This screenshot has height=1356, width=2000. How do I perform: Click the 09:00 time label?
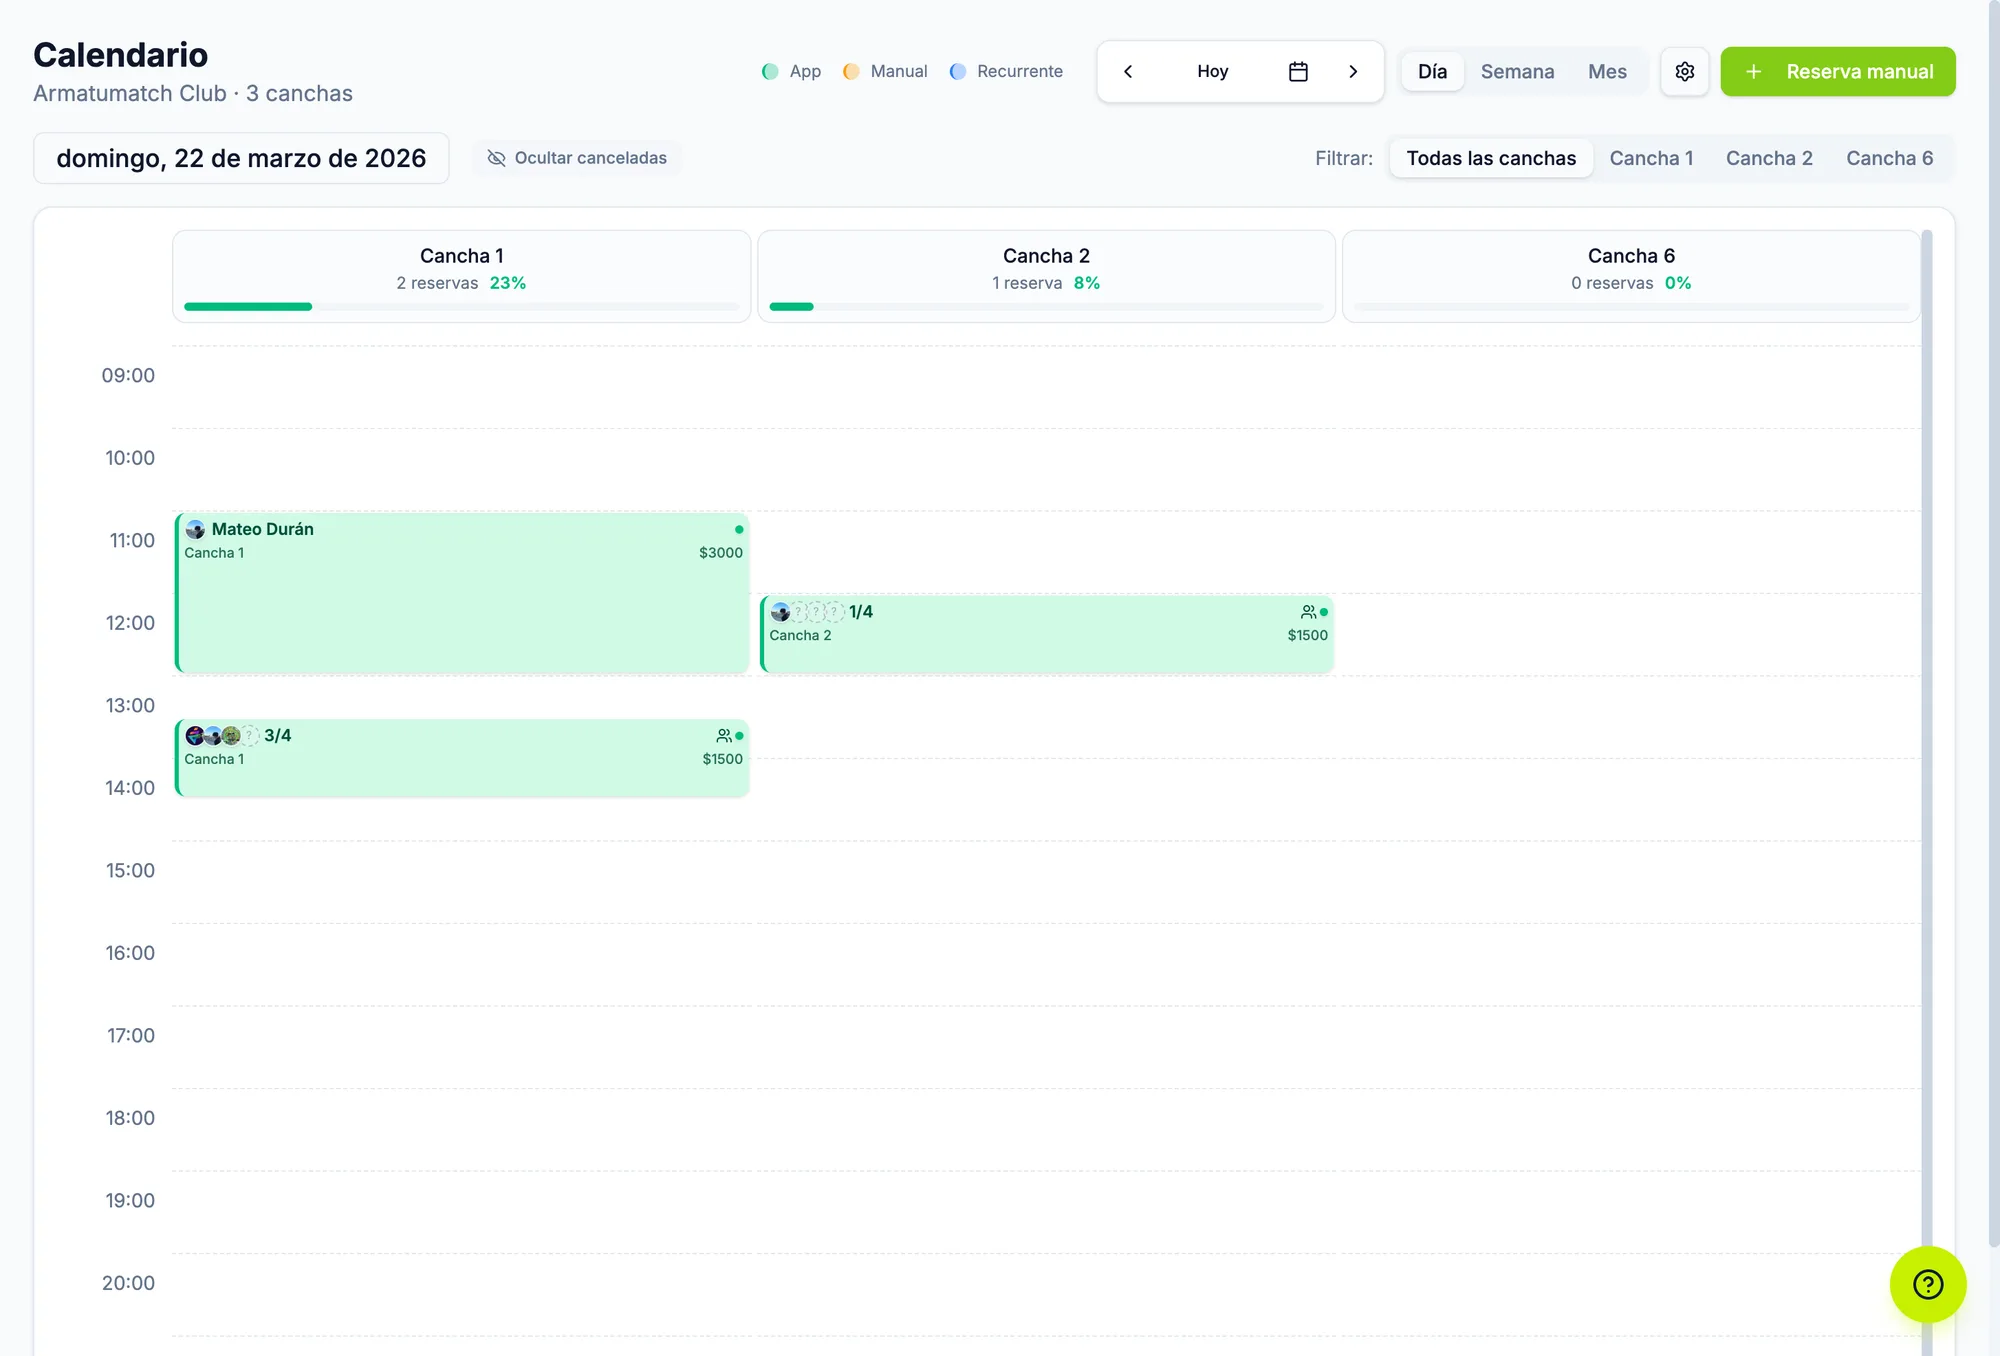128,375
